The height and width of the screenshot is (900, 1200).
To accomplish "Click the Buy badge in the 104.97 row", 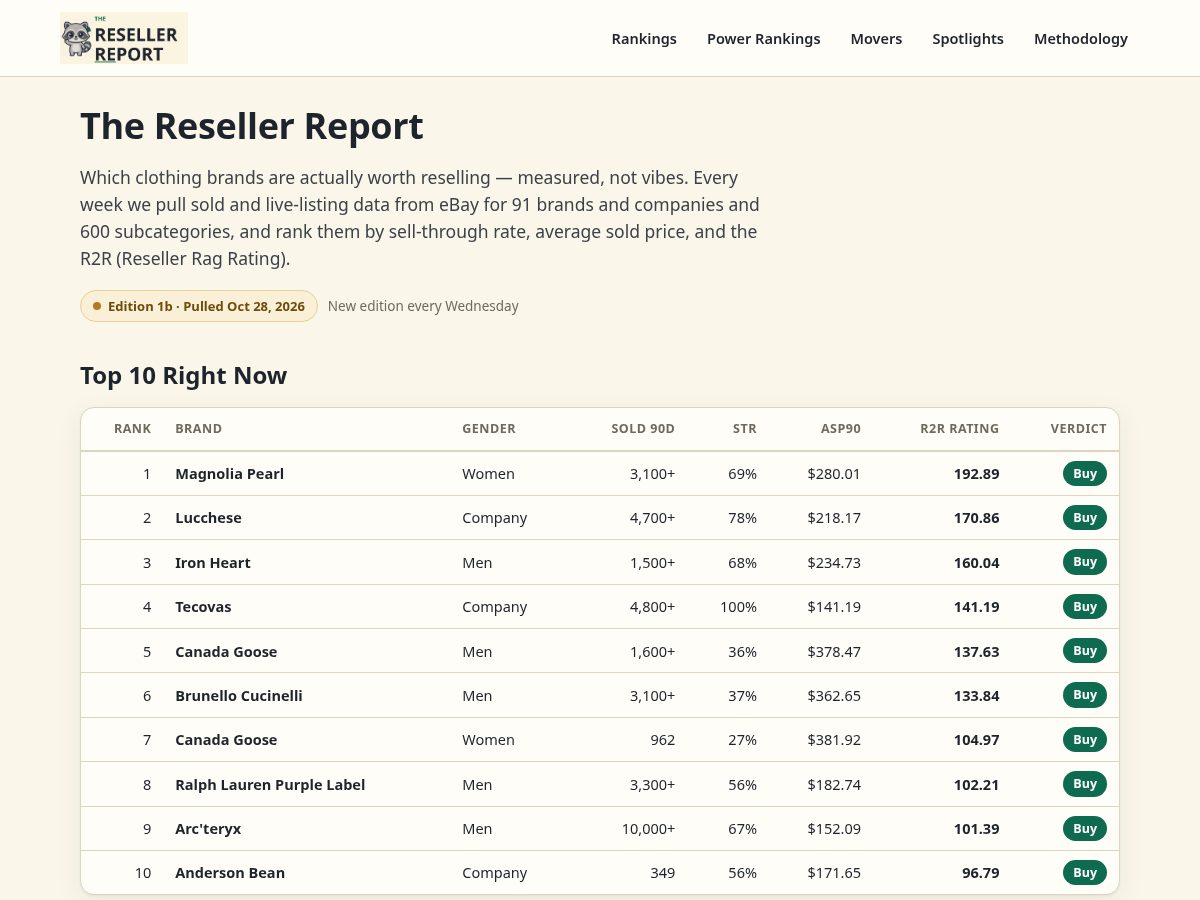I will [1085, 740].
